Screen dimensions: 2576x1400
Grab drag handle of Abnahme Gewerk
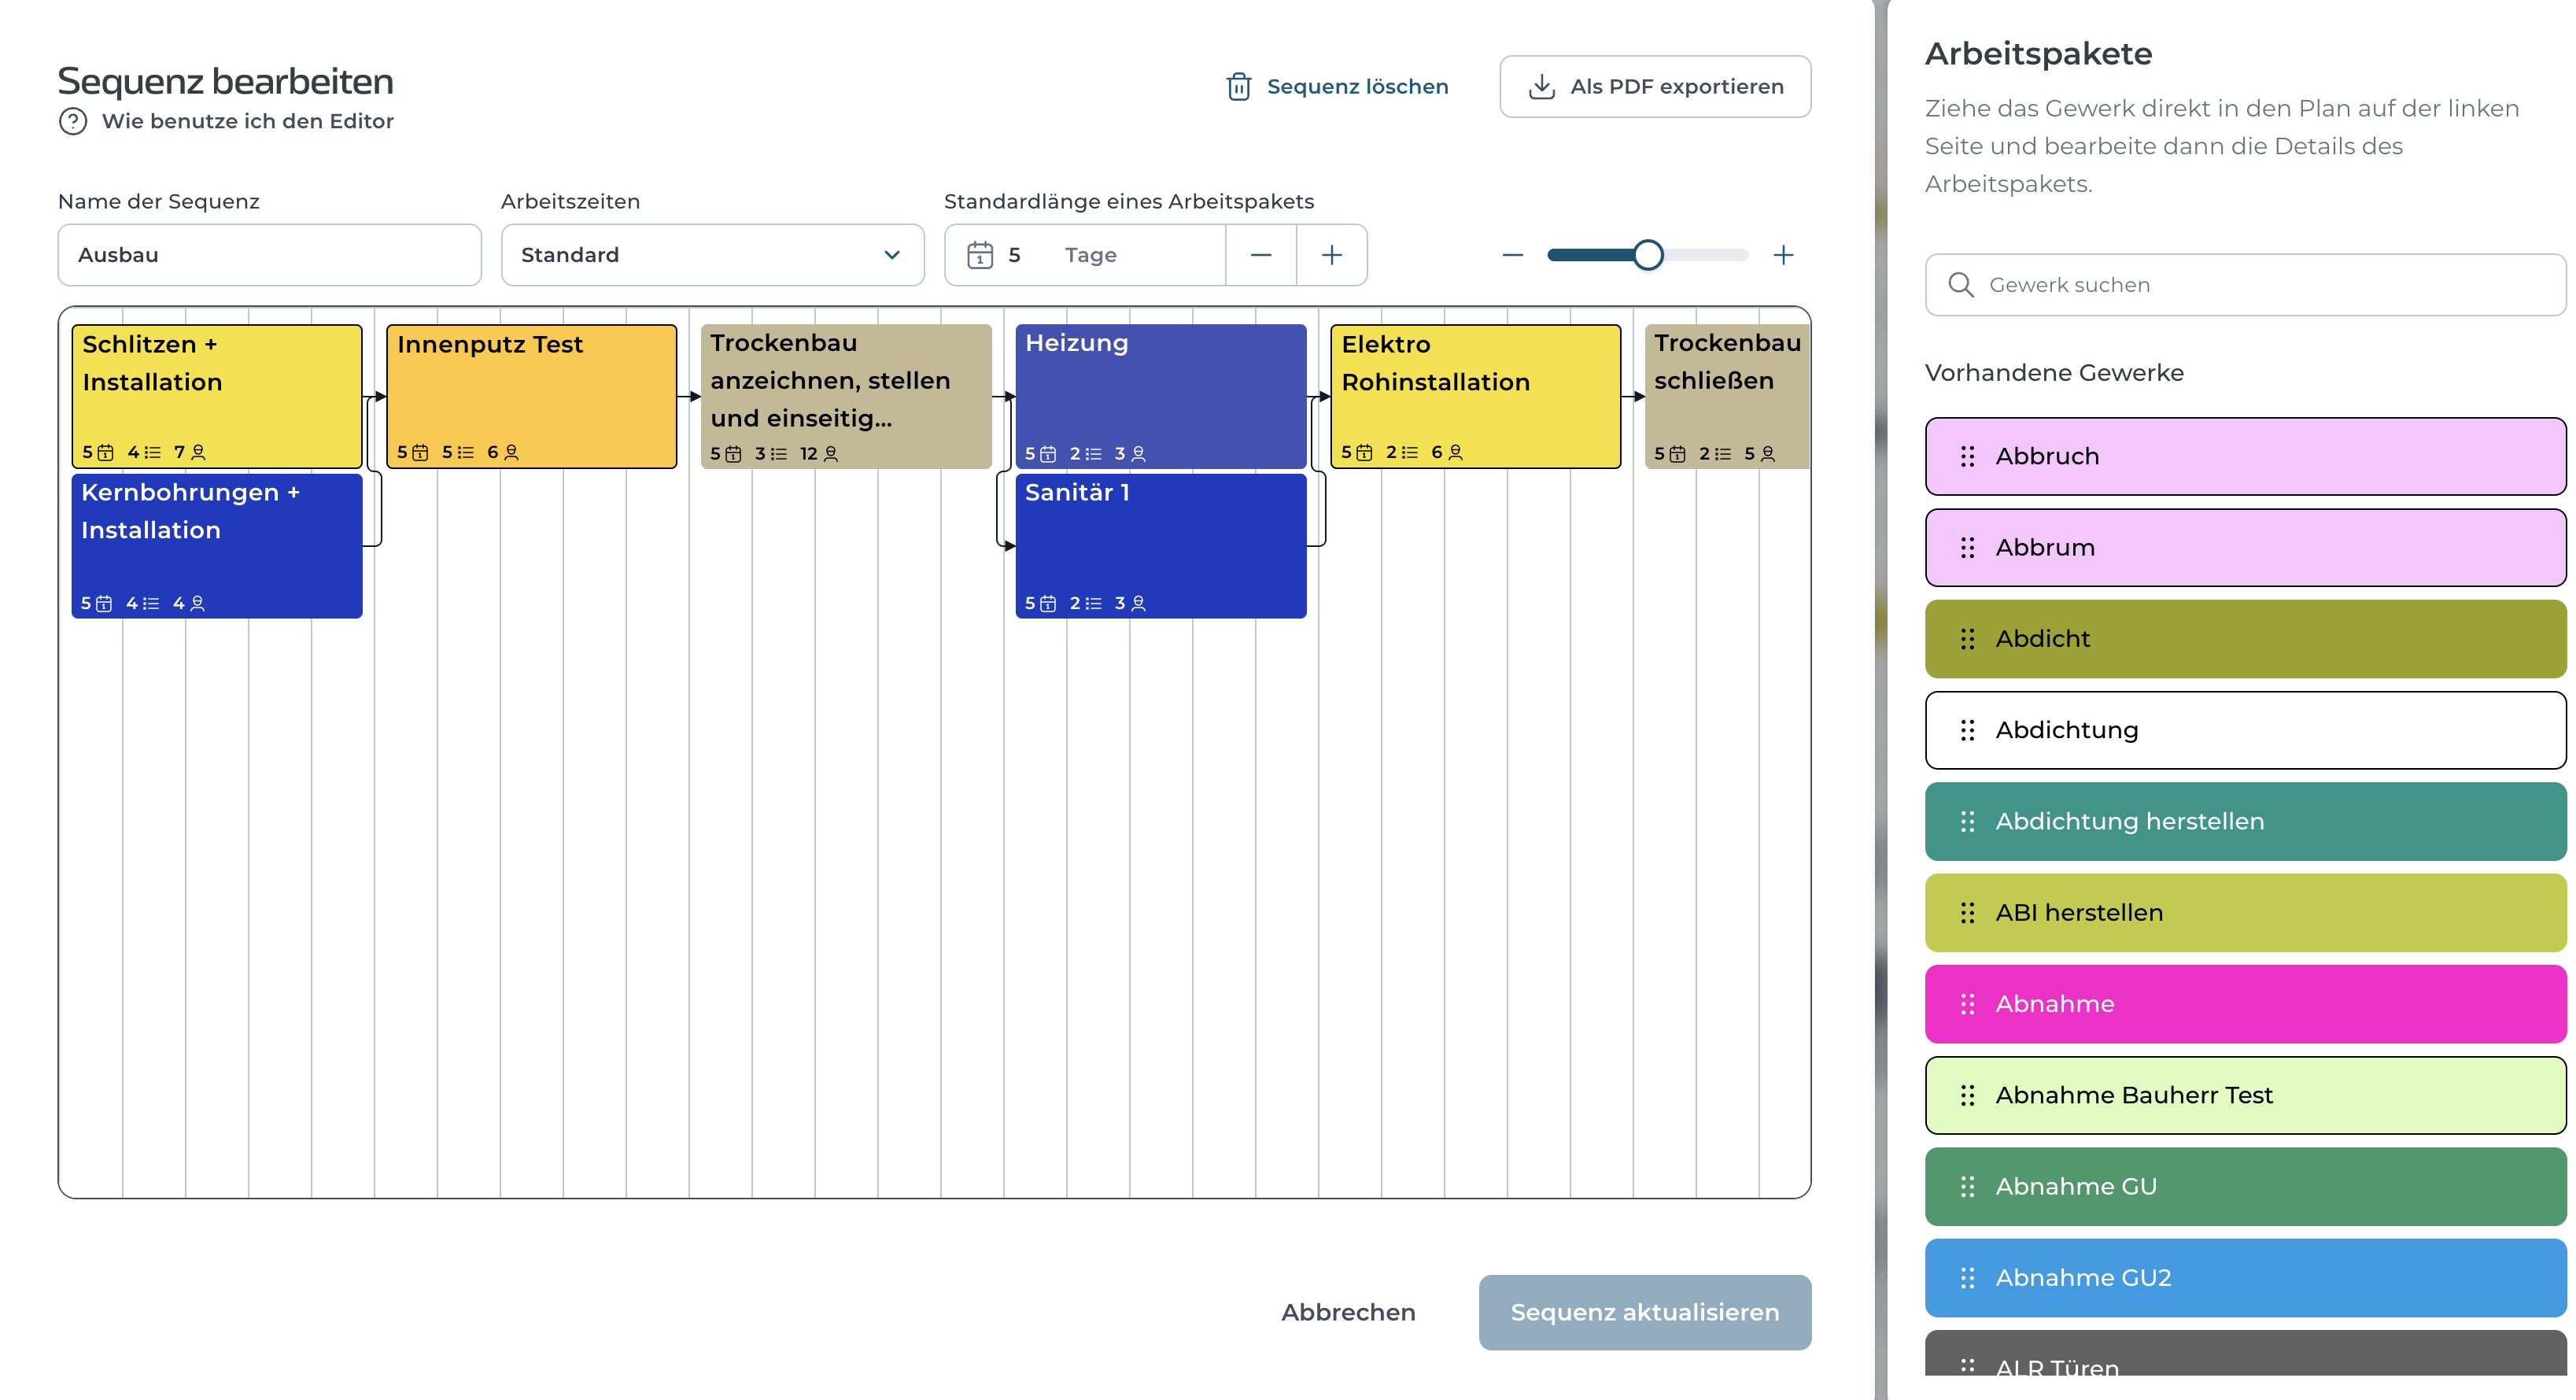point(1967,1004)
